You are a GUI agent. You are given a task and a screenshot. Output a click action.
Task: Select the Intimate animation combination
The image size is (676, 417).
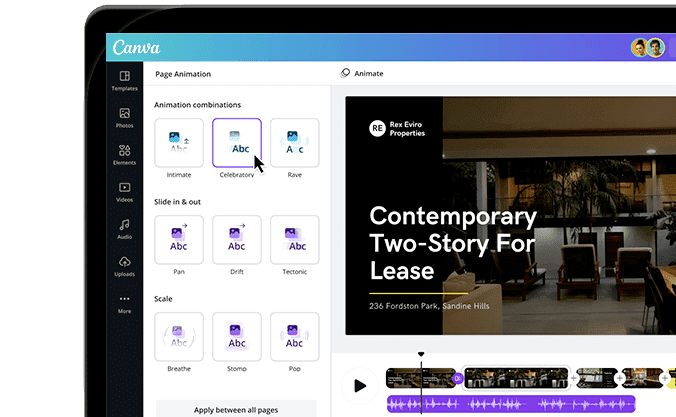coord(179,143)
